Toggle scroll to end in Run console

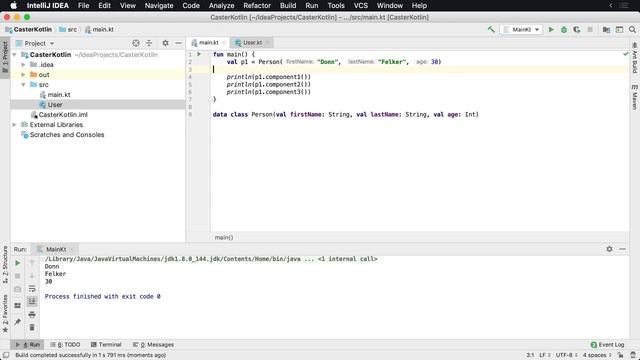coord(32,302)
